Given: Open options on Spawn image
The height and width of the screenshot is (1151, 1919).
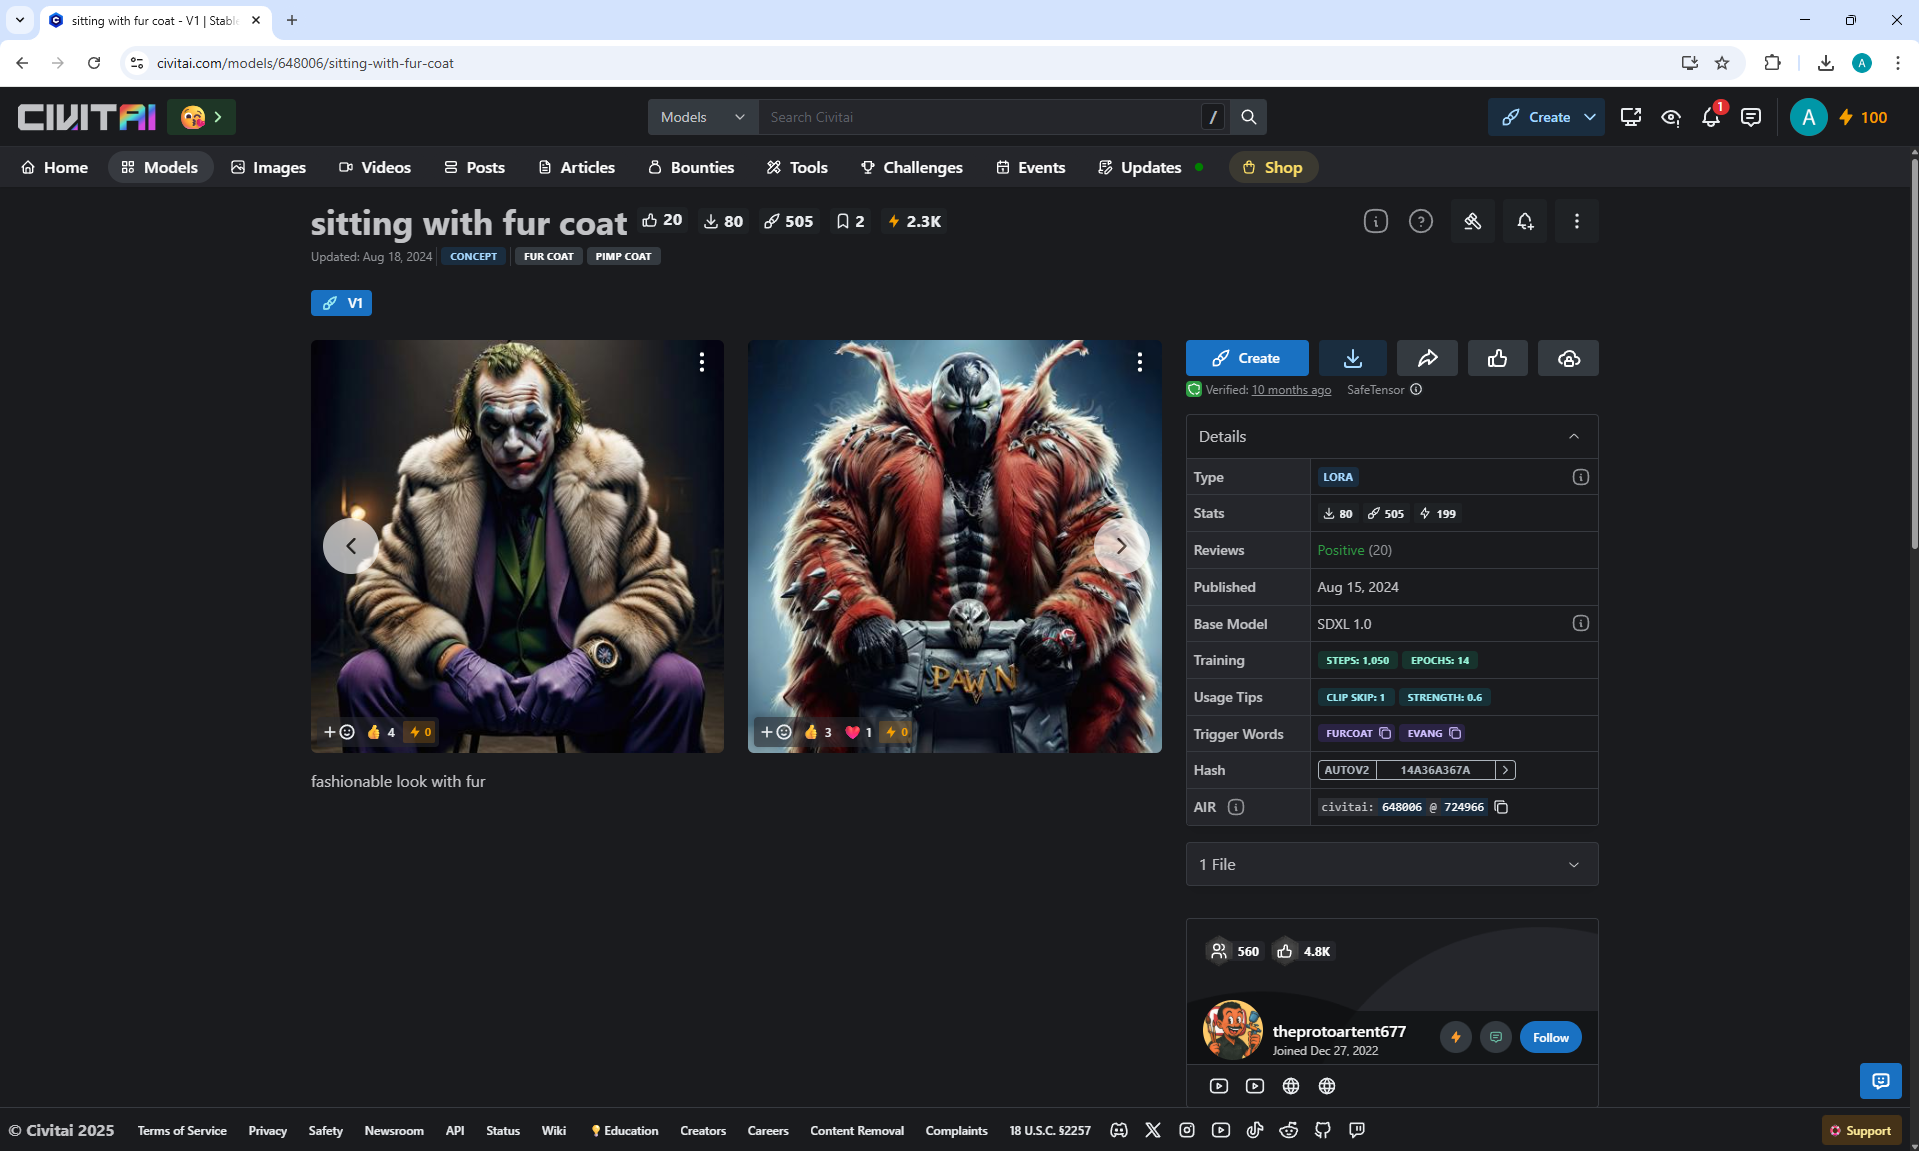Looking at the screenshot, I should 1139,362.
